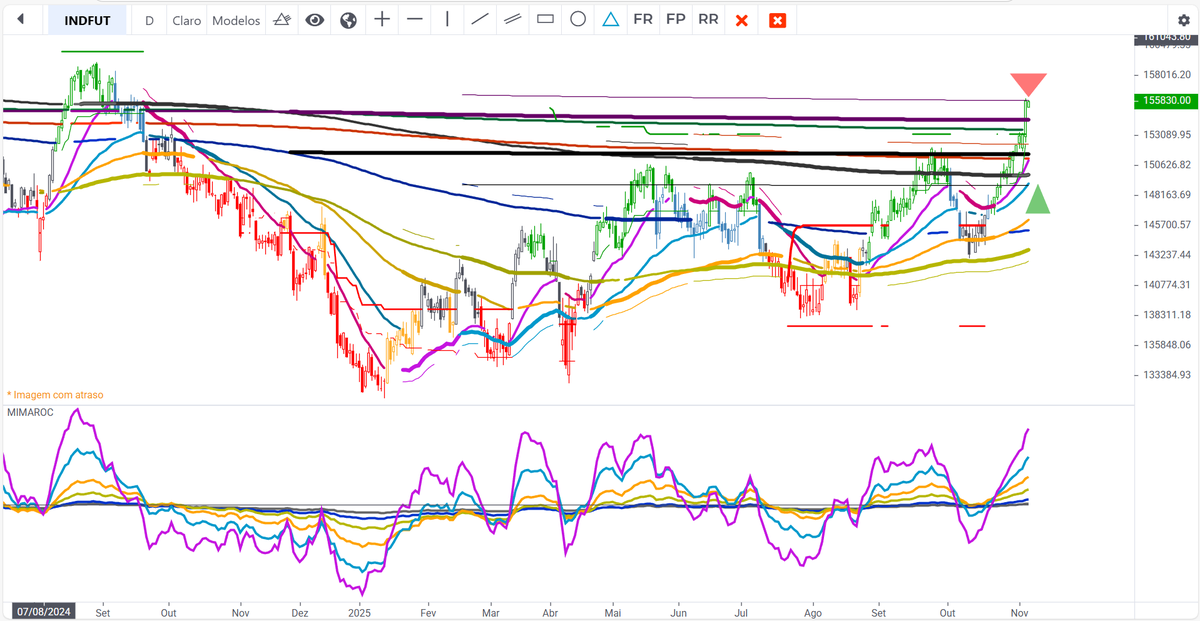This screenshot has width=1200, height=621.
Task: Click the 133384.93 price axis value
Action: coord(1166,375)
